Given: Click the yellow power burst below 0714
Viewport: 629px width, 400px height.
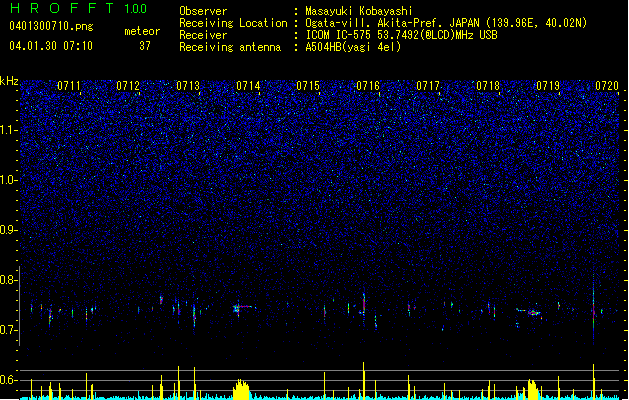Looking at the screenshot, I should click(241, 389).
